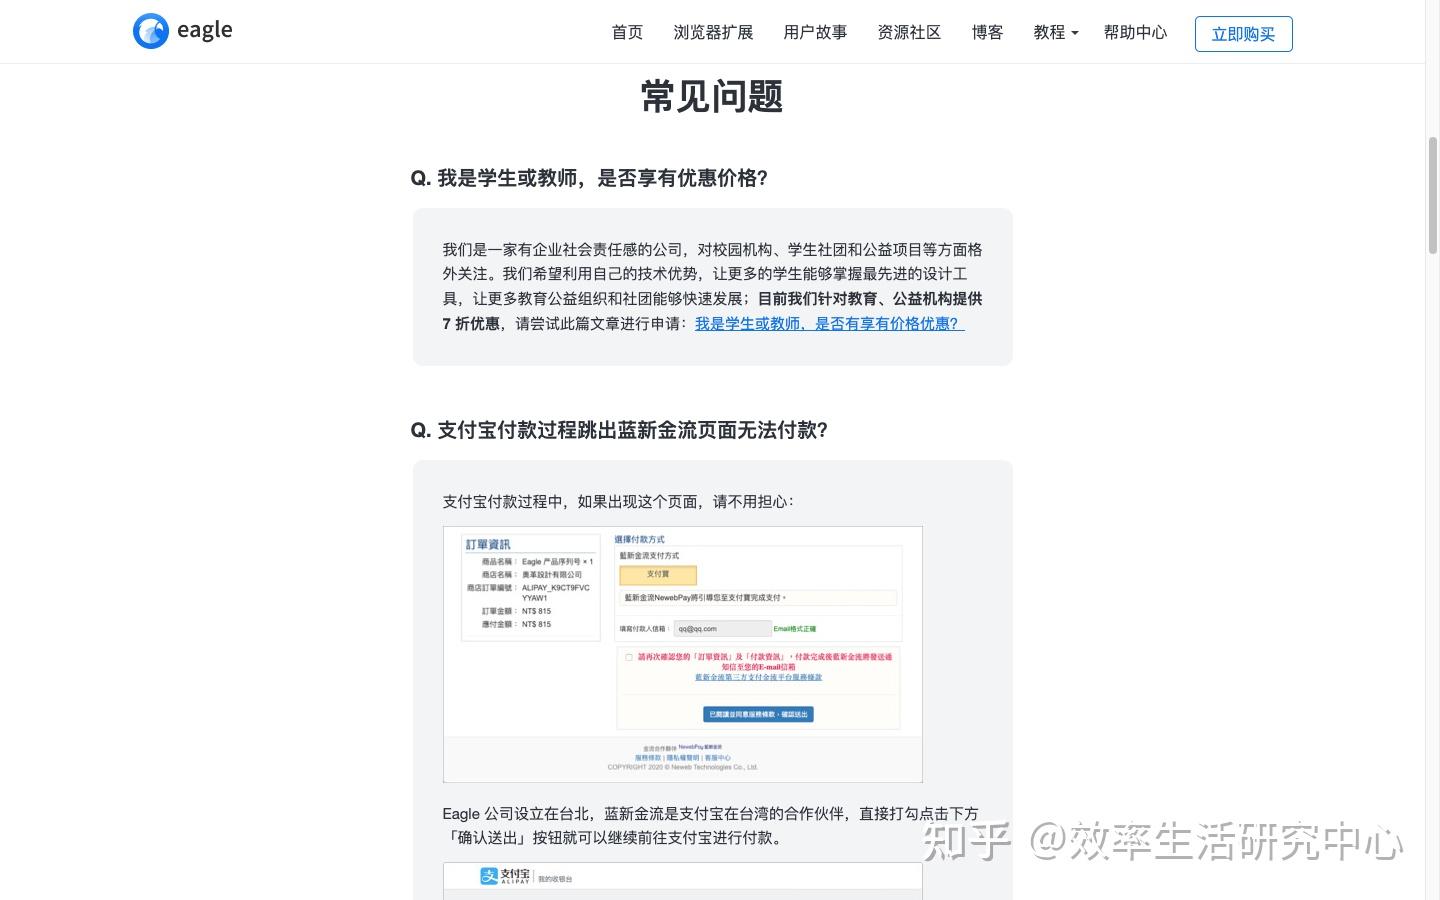
Task: Open the 首页 nav item
Action: tap(627, 32)
